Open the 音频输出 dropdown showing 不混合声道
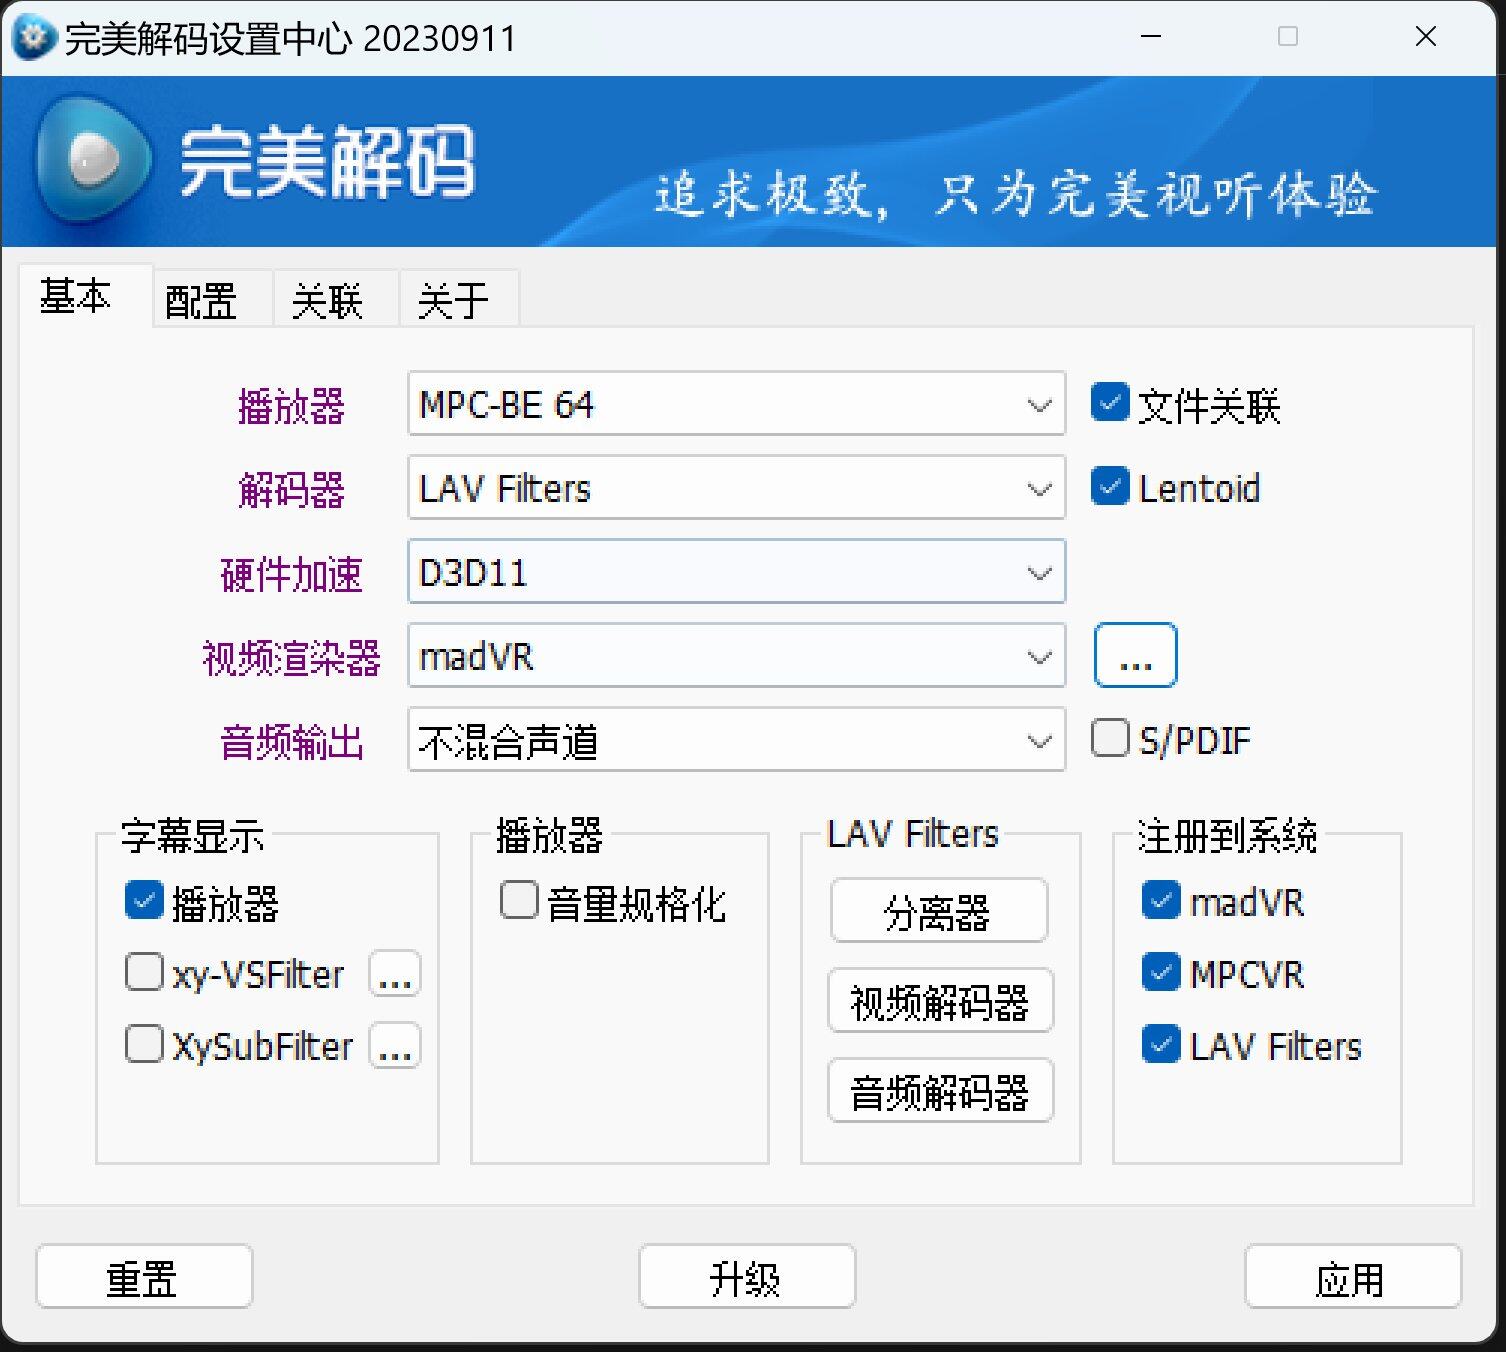The height and width of the screenshot is (1352, 1506). point(736,740)
